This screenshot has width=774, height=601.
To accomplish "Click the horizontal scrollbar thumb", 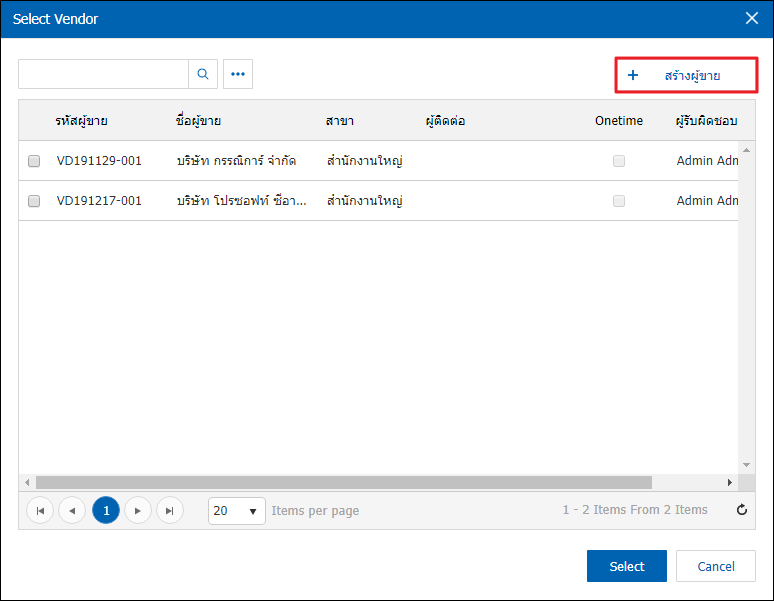I will point(344,482).
